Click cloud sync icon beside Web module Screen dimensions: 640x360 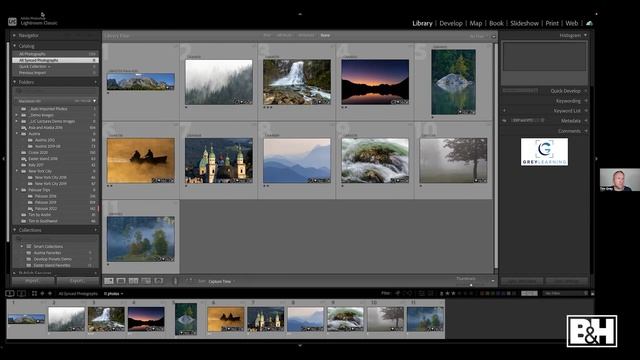pos(589,23)
